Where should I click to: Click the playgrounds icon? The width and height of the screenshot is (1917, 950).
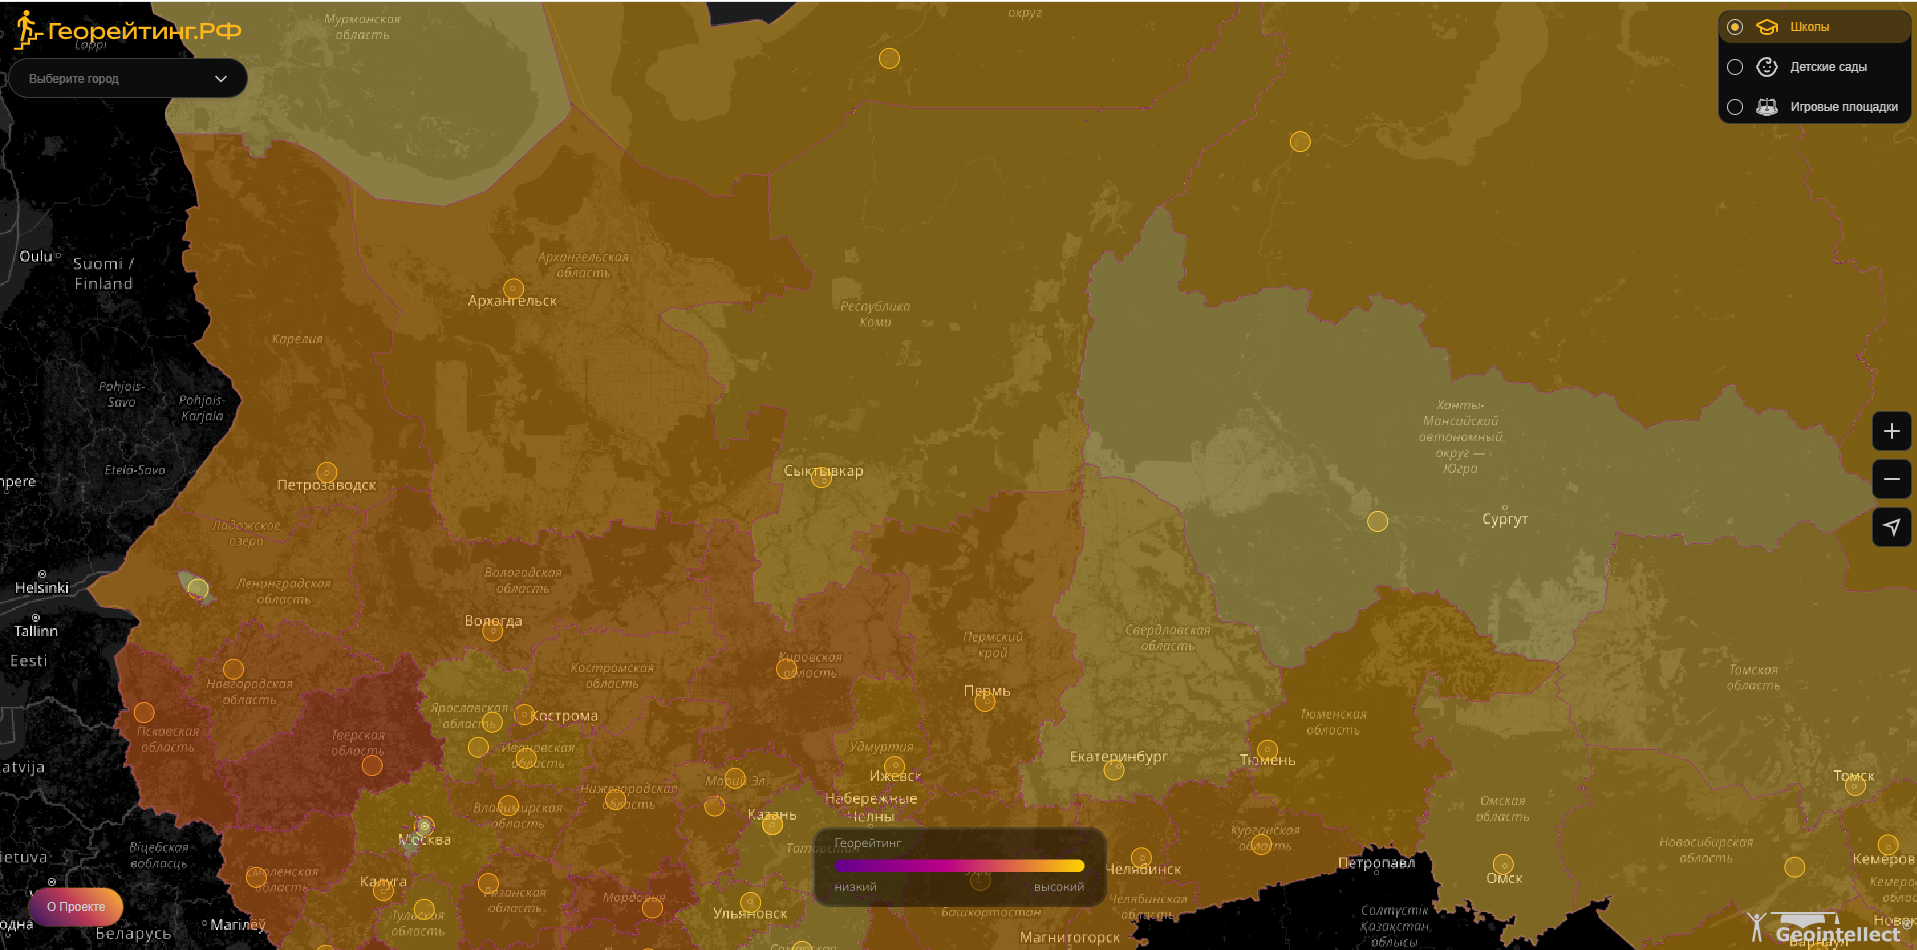[1767, 107]
